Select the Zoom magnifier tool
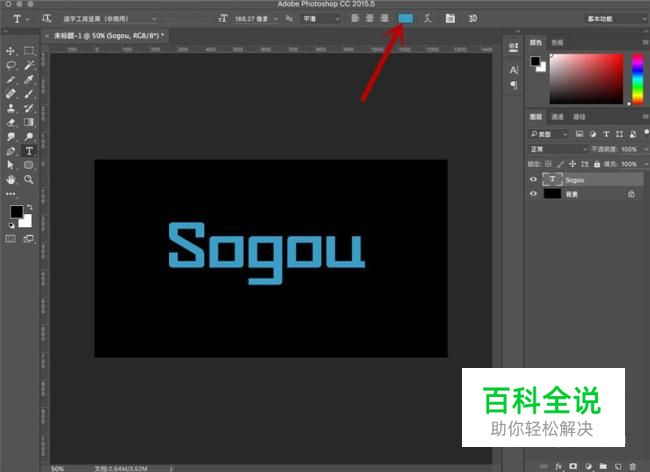This screenshot has width=650, height=472. 29,179
